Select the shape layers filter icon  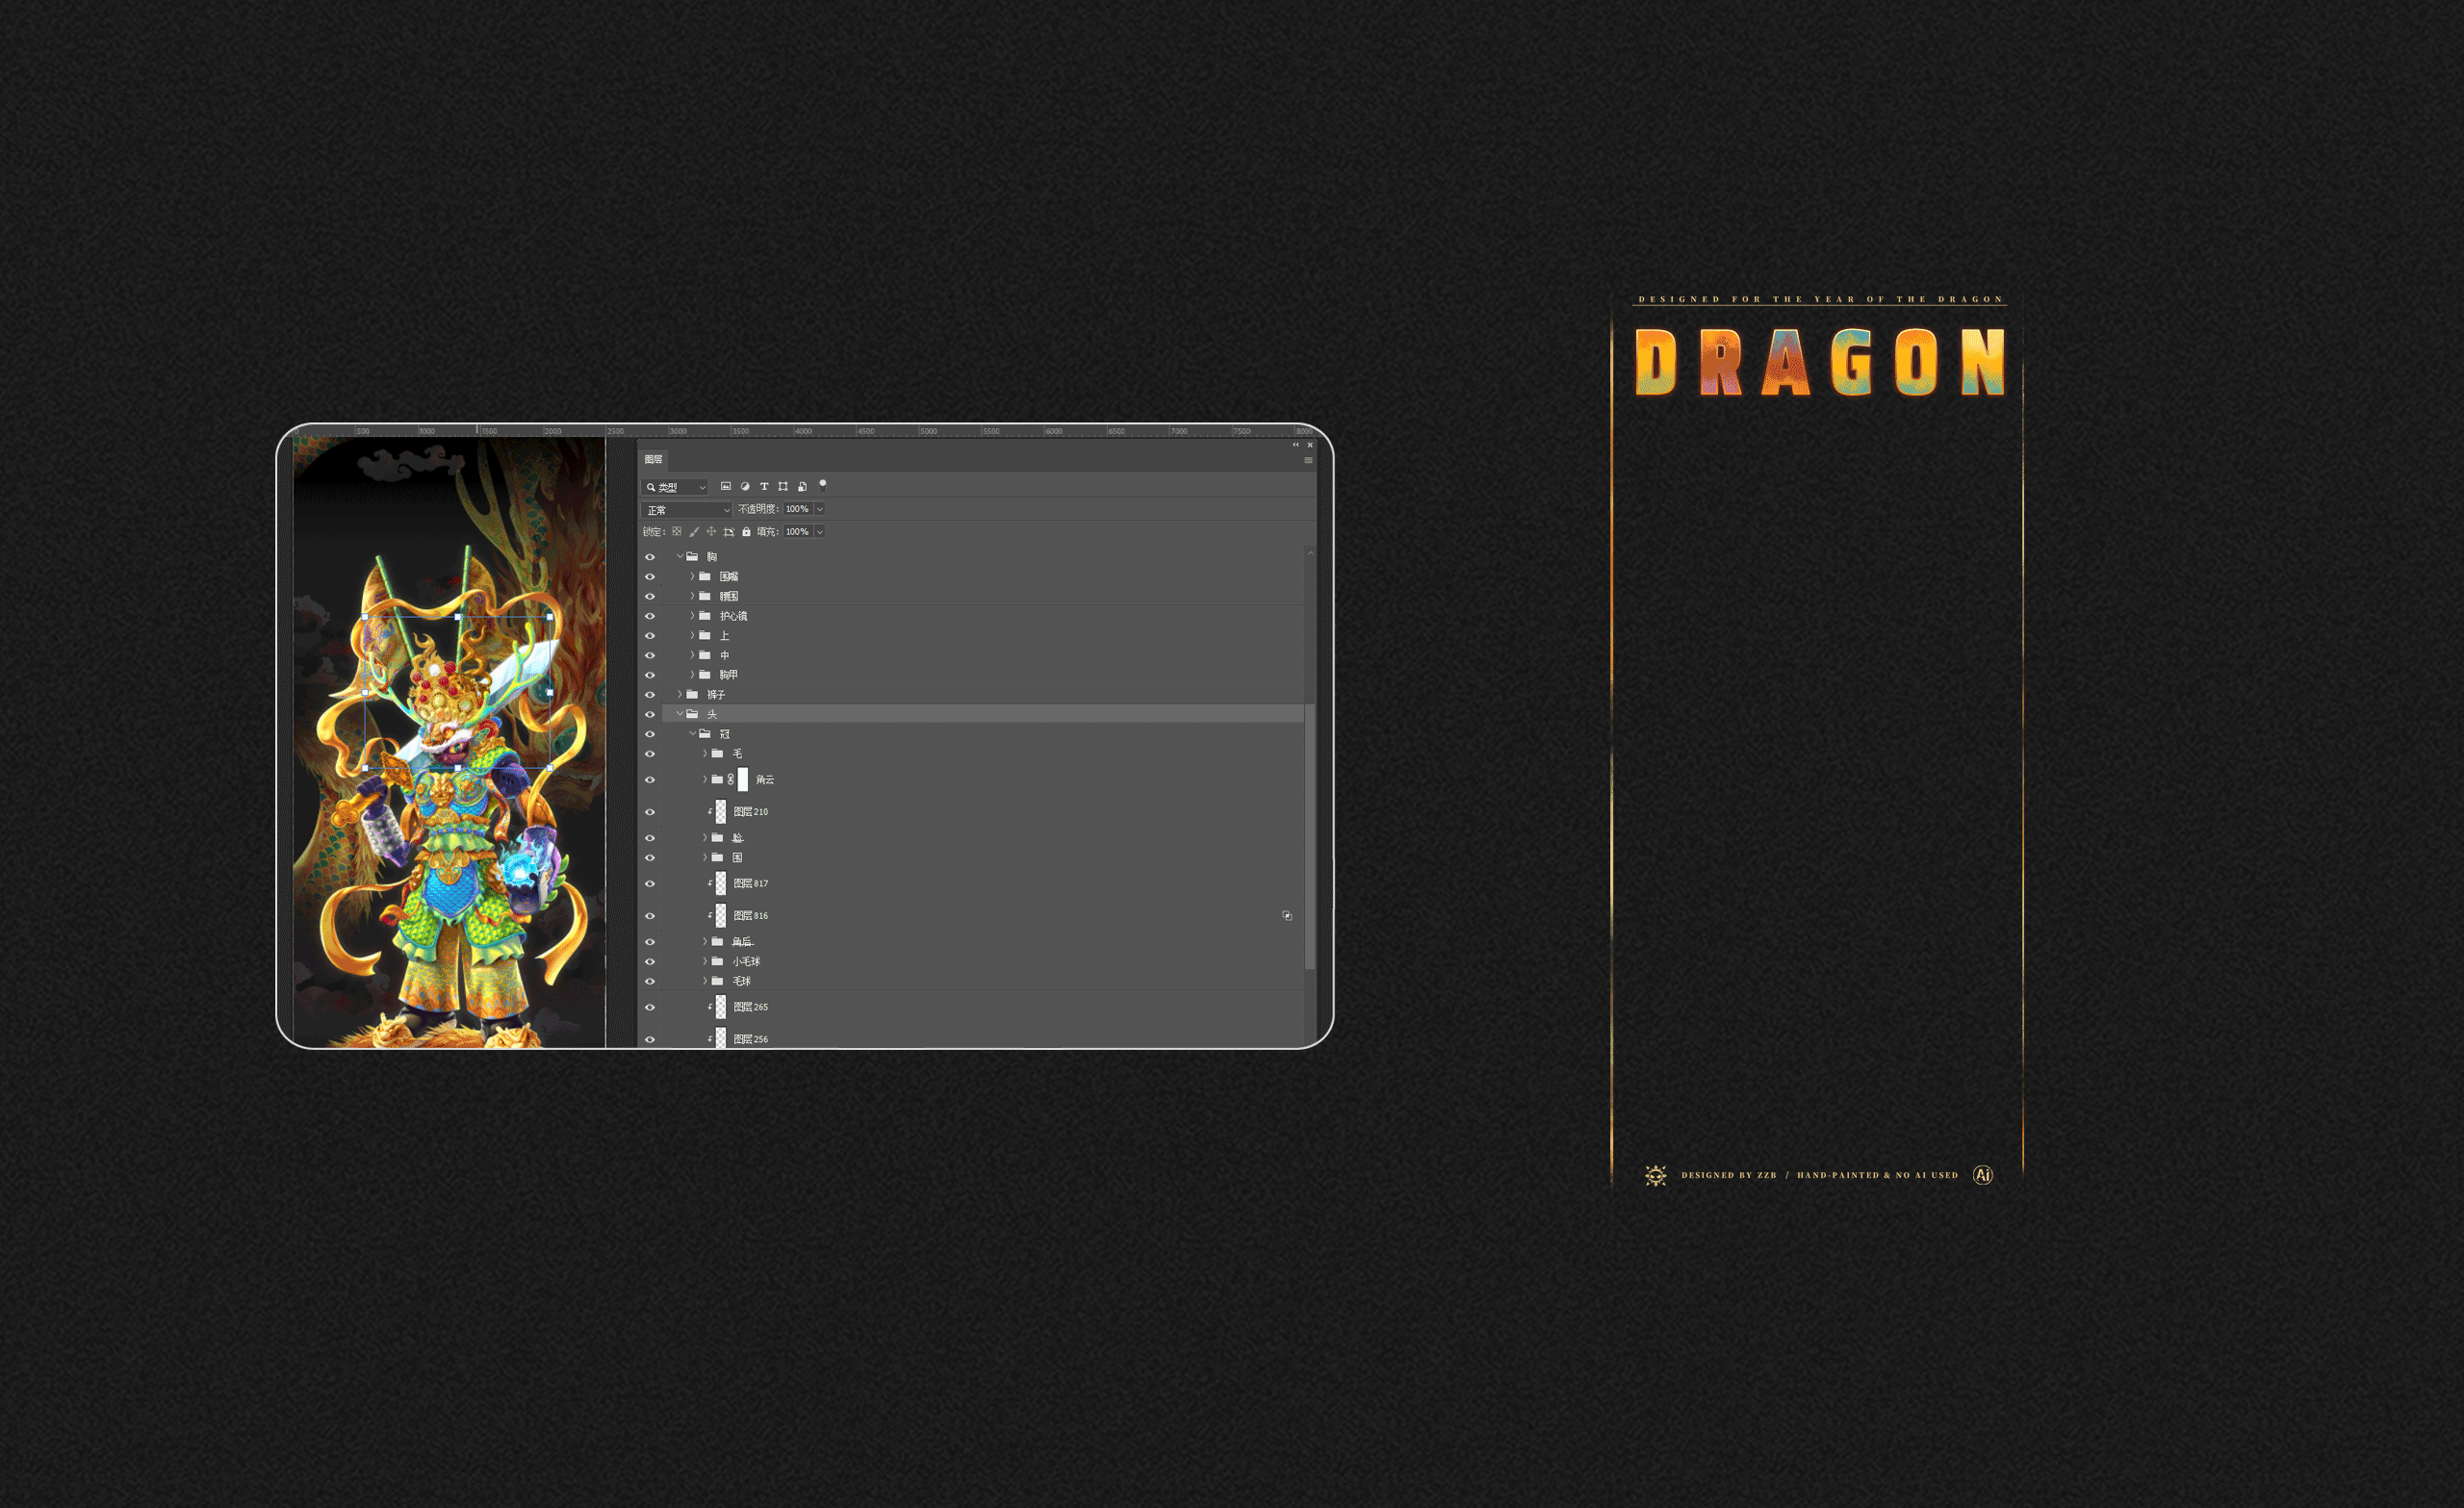[x=784, y=487]
